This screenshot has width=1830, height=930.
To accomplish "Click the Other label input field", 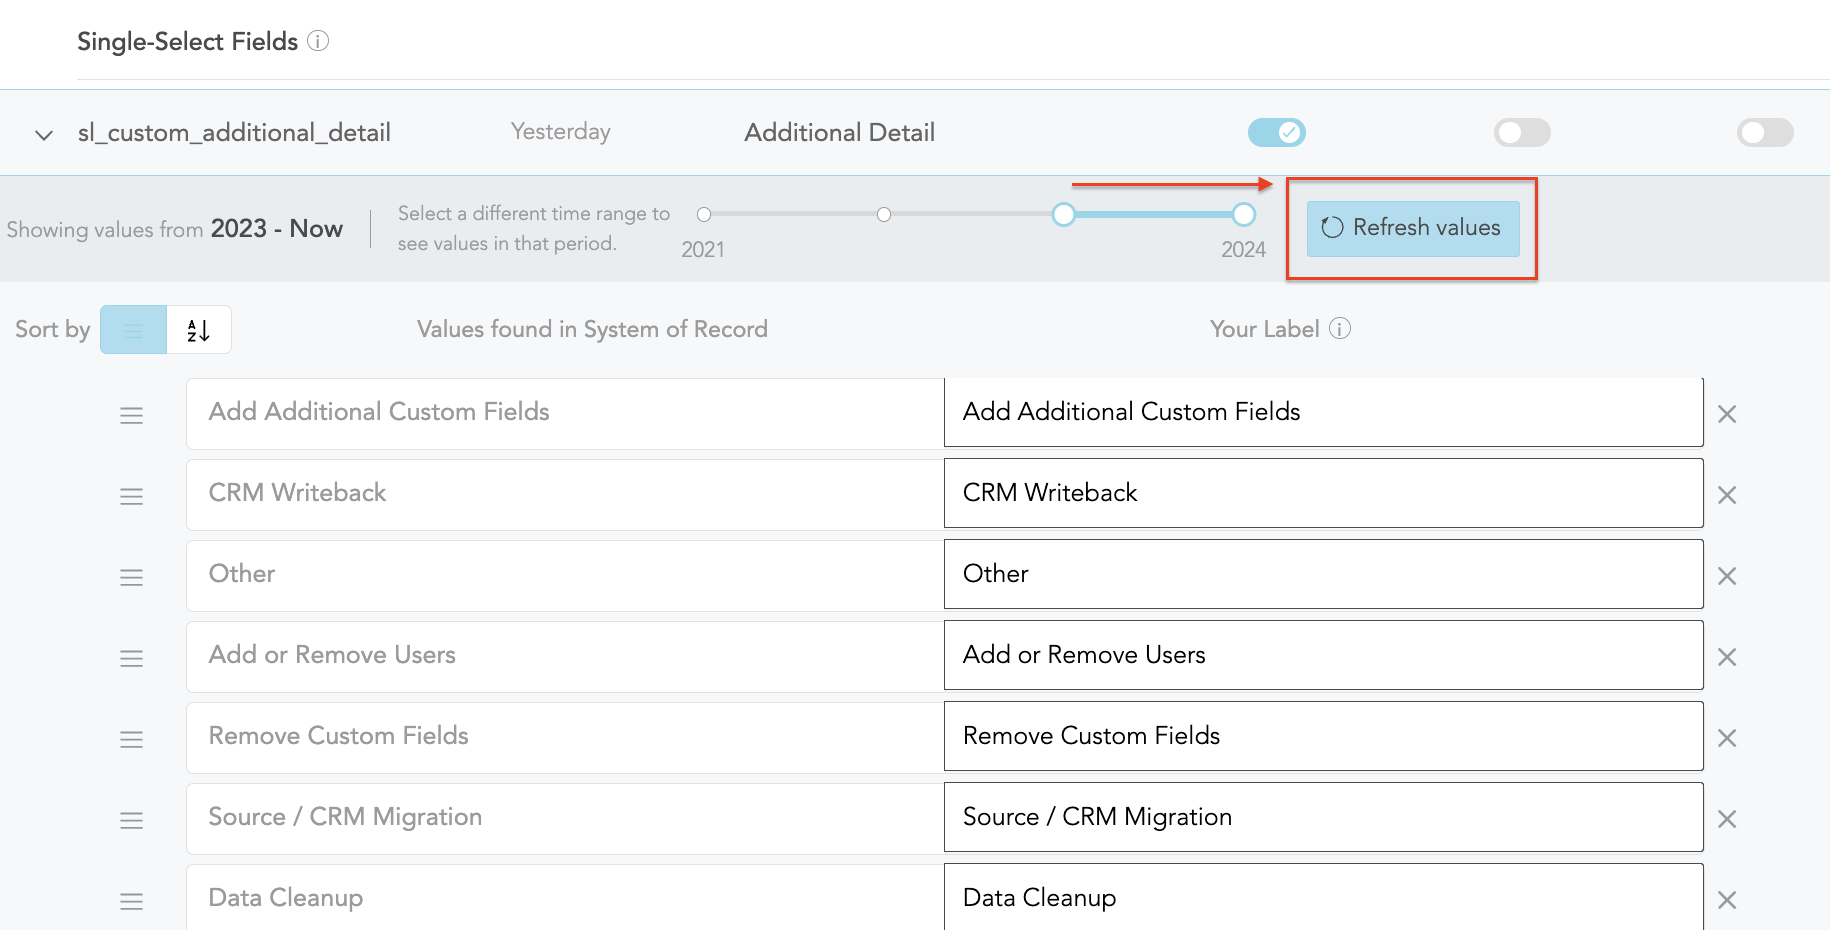I will click(x=1322, y=574).
